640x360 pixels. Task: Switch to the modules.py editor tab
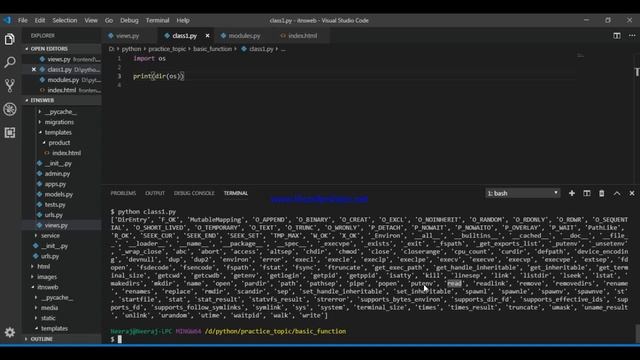[244, 36]
